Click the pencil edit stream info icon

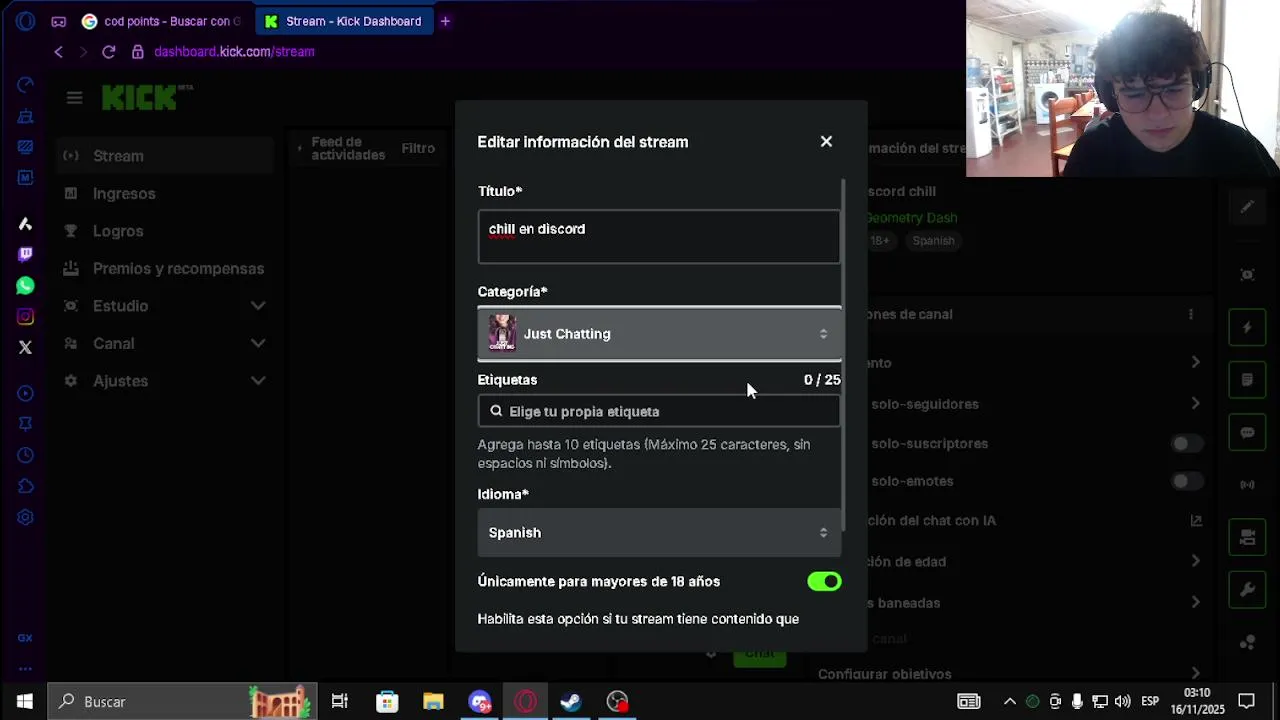click(x=1247, y=207)
